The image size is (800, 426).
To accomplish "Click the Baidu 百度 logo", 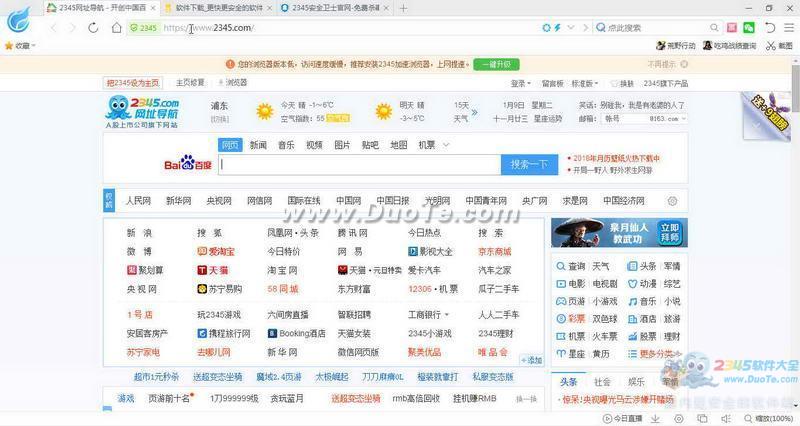I will [x=188, y=163].
